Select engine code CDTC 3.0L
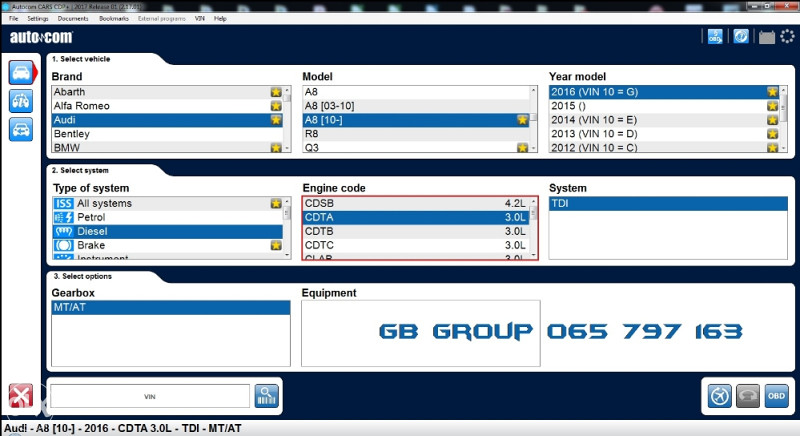Viewport: 800px width, 436px height. (416, 245)
